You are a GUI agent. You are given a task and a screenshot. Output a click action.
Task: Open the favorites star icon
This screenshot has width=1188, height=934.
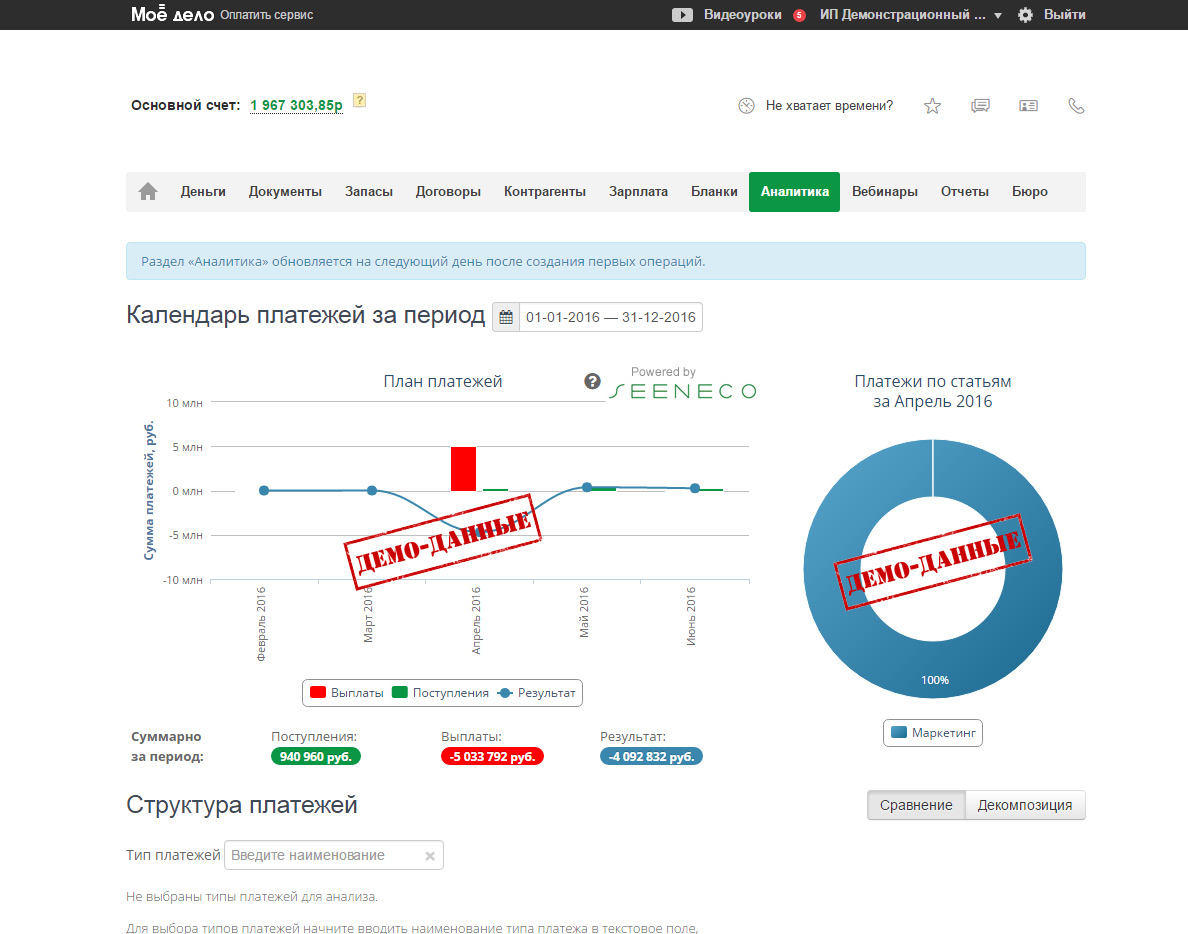click(932, 106)
